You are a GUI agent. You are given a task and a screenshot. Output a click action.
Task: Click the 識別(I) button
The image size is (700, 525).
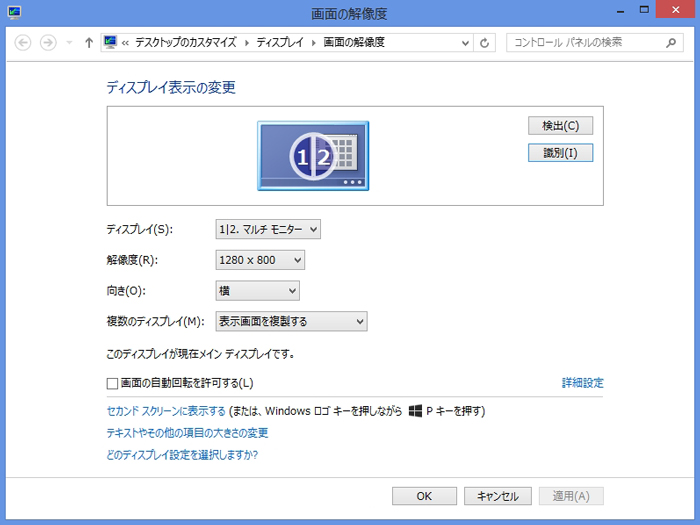click(561, 153)
